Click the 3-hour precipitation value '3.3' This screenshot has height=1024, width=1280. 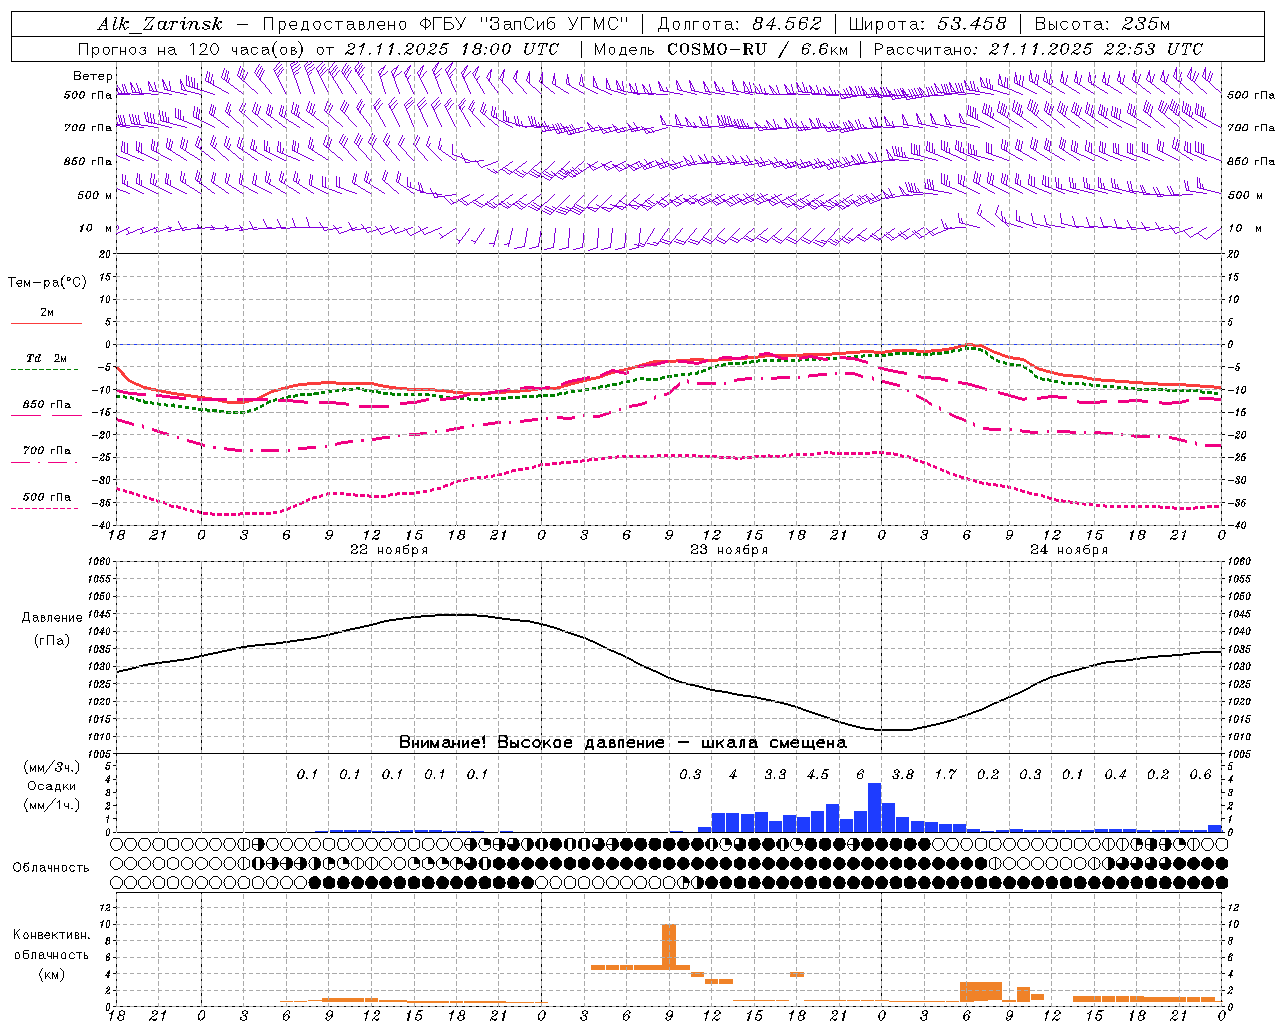tap(775, 775)
